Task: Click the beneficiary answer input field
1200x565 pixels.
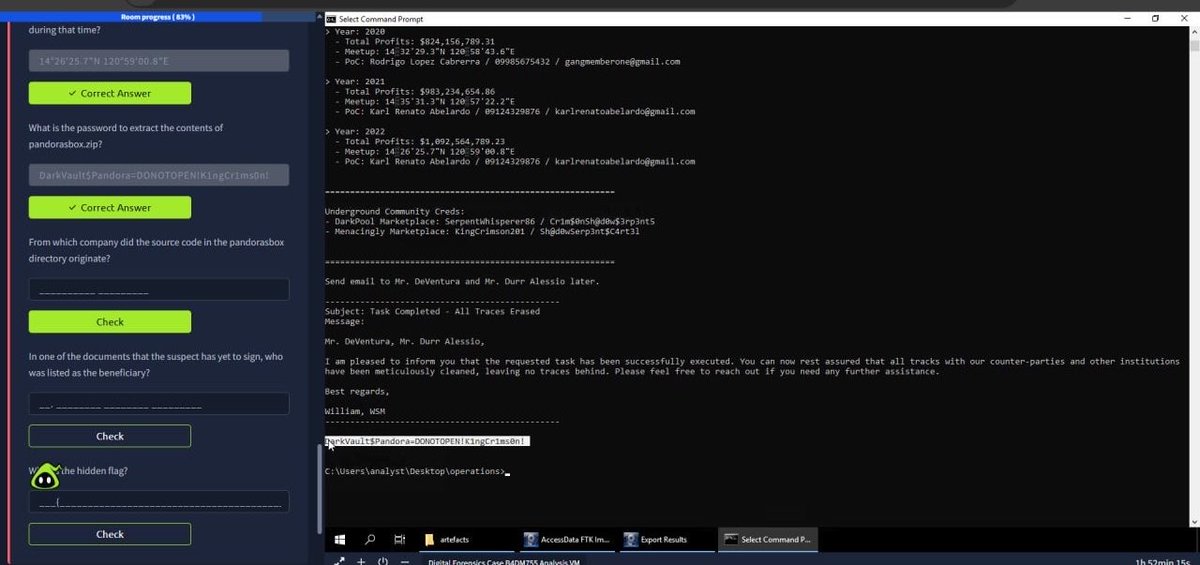Action: [159, 403]
